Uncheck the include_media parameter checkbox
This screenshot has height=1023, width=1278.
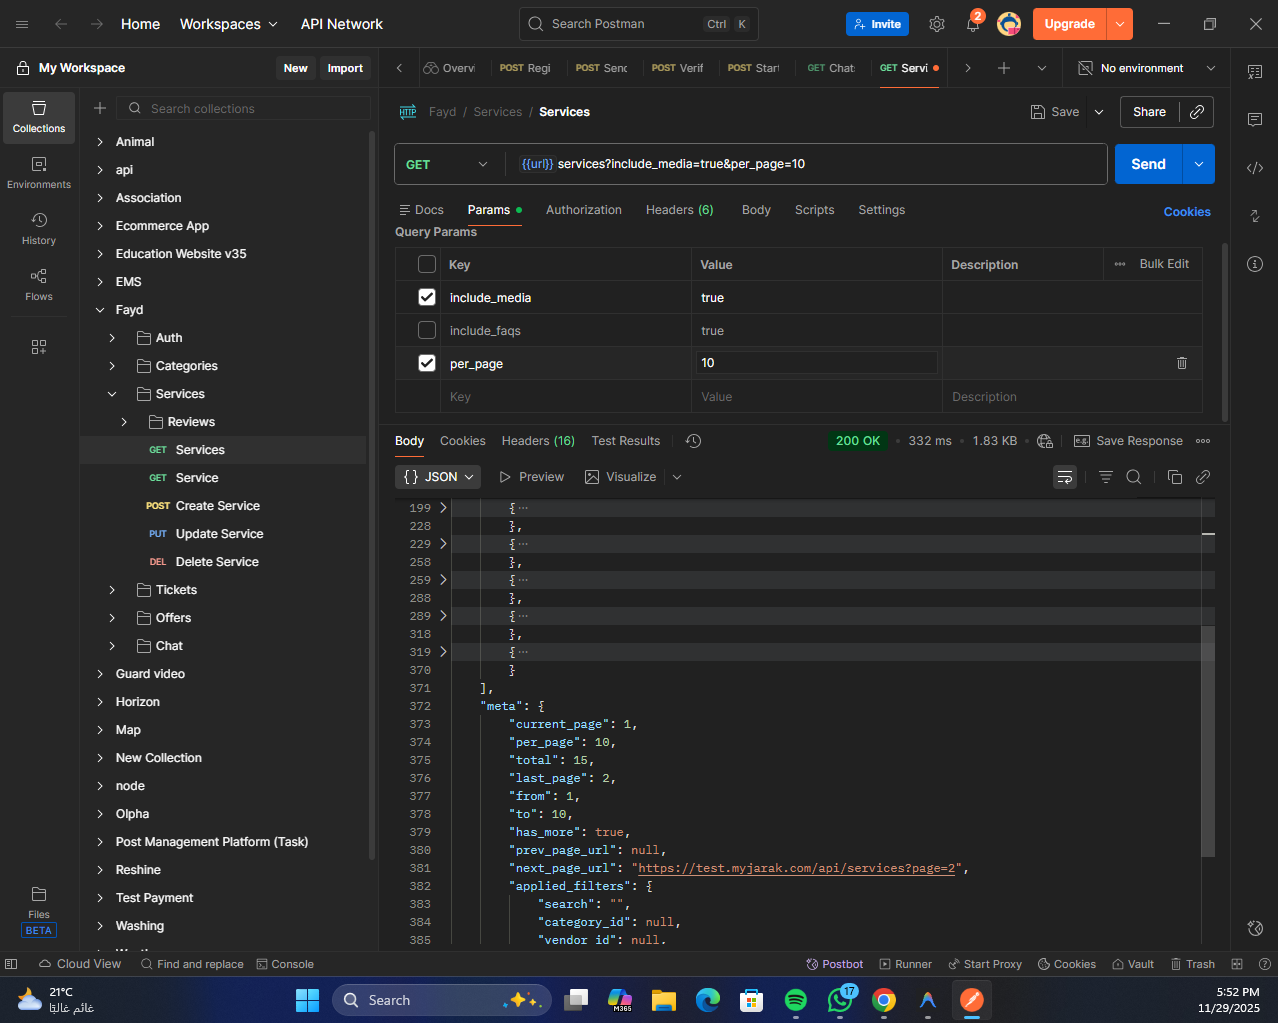pyautogui.click(x=427, y=297)
